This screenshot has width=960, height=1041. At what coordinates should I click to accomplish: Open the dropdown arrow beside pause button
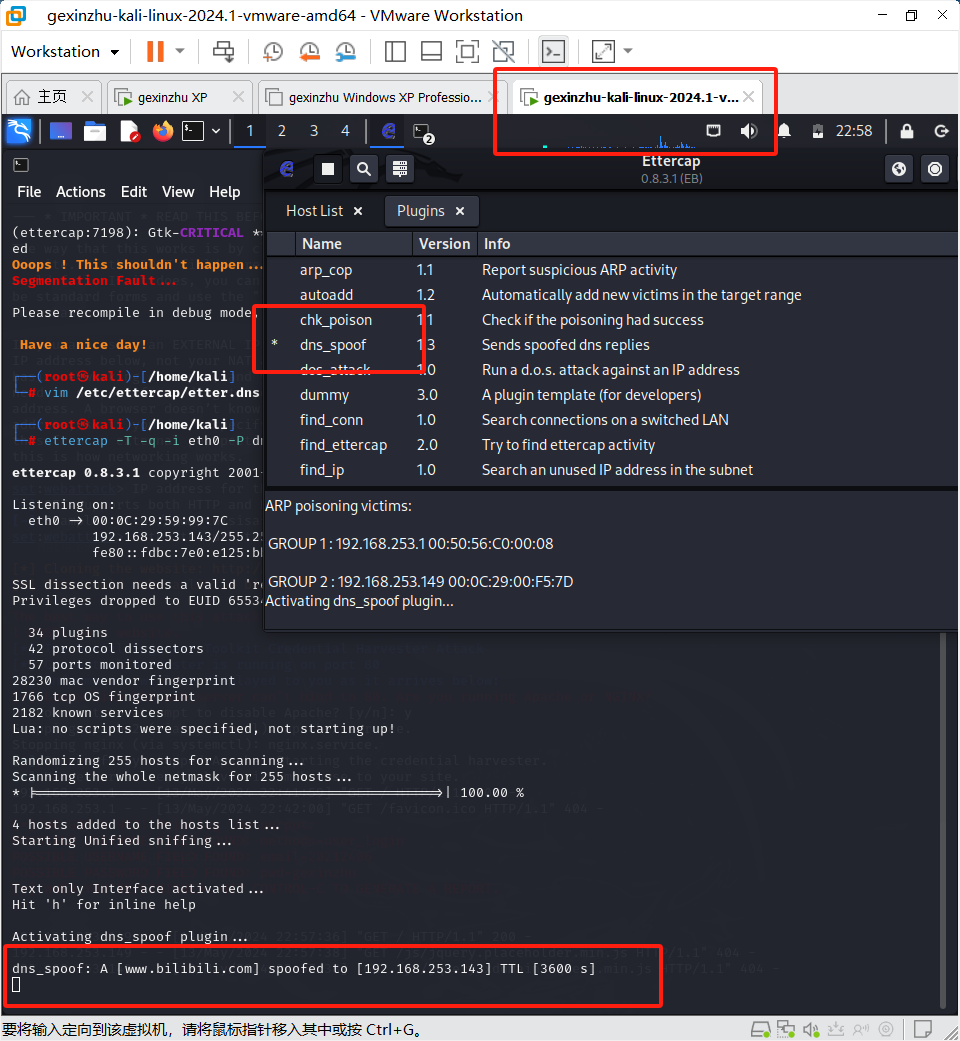tap(180, 52)
